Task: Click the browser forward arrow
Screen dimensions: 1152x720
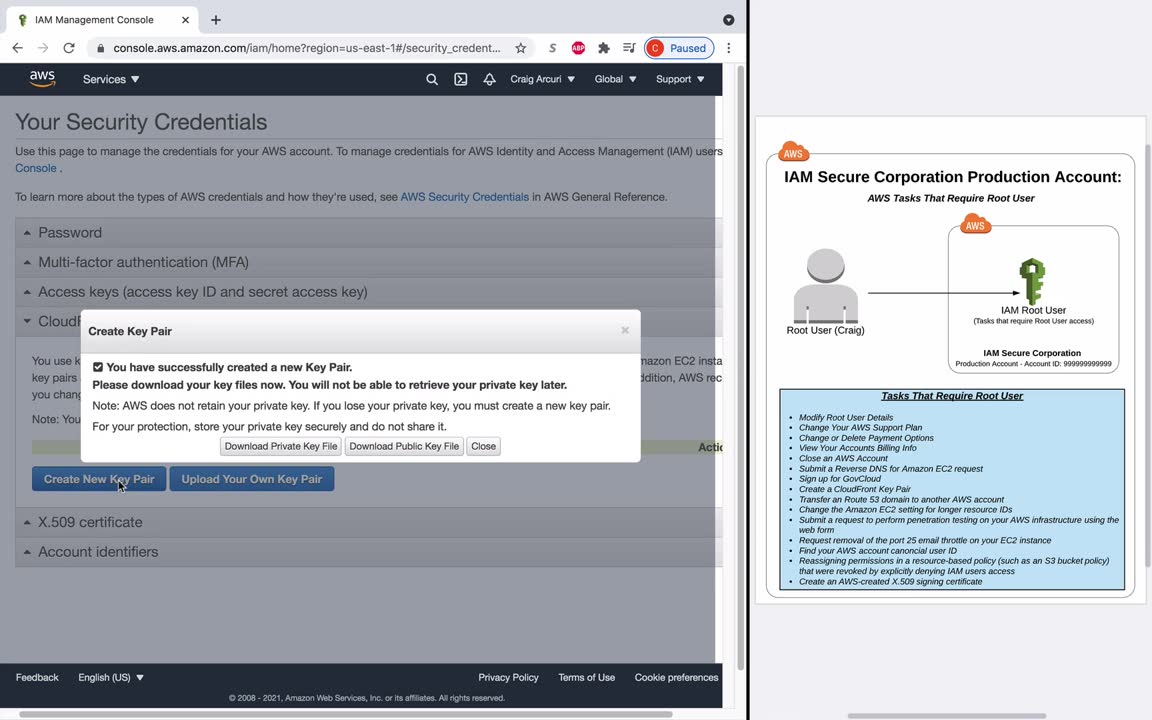Action: [43, 48]
